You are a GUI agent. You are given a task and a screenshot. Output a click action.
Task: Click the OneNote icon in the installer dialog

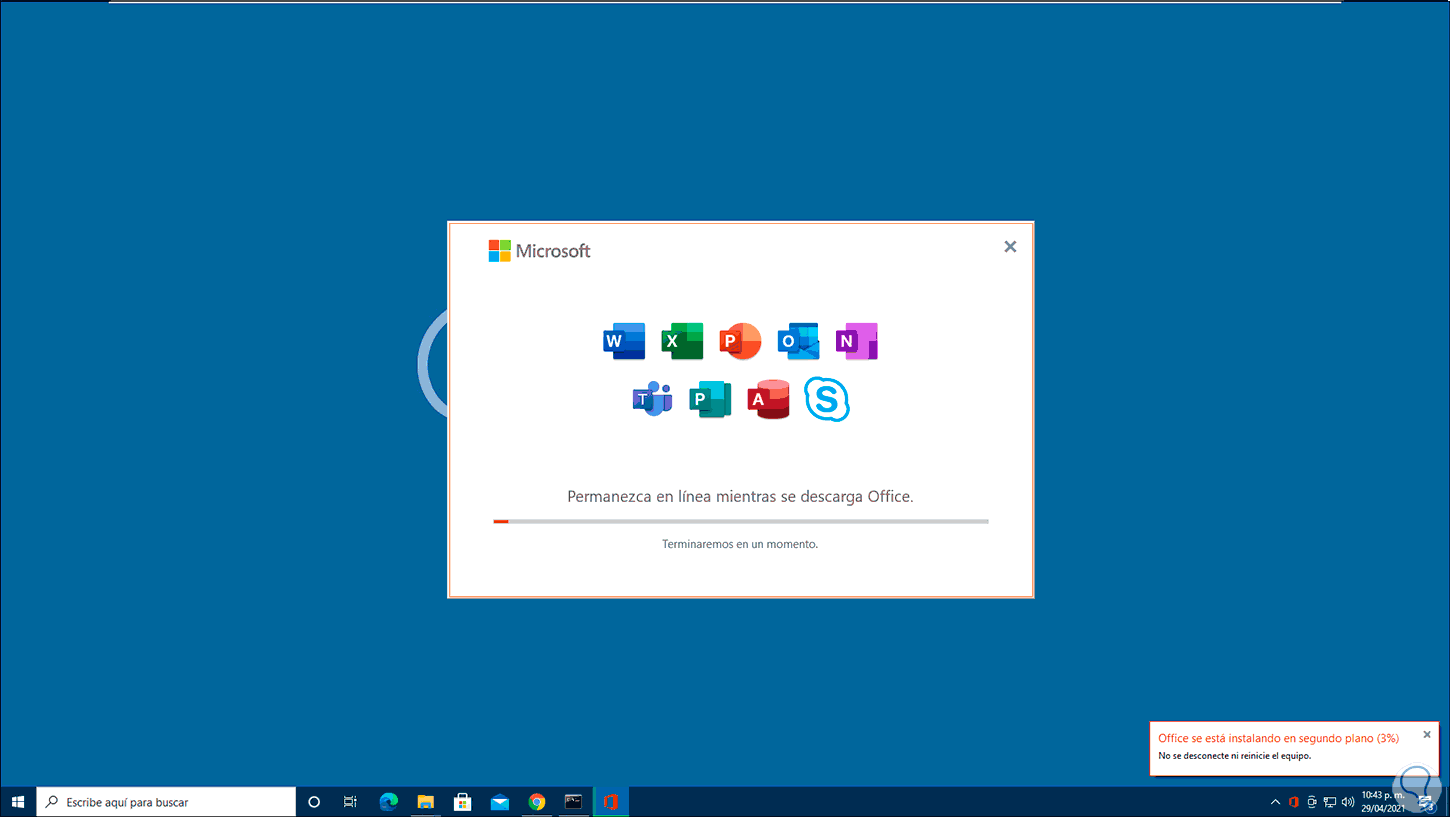click(x=856, y=341)
